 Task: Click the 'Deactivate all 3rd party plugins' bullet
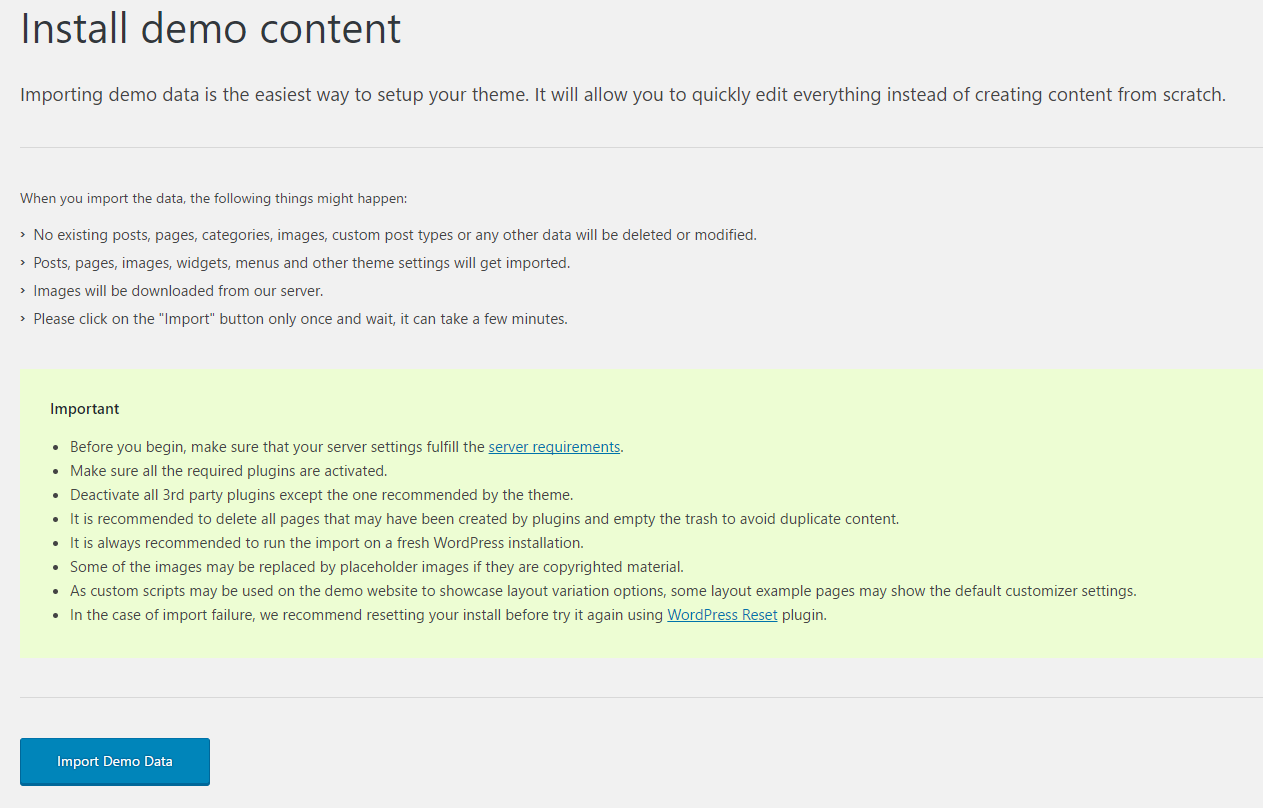click(321, 495)
